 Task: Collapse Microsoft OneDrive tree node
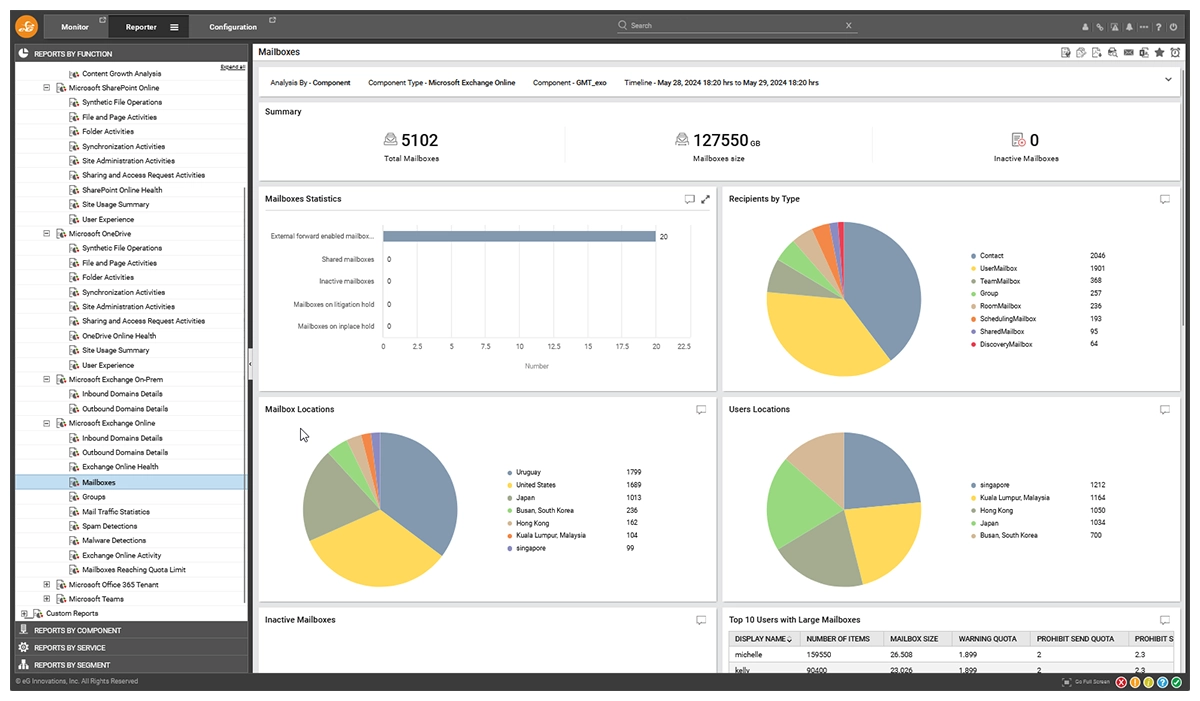point(47,234)
